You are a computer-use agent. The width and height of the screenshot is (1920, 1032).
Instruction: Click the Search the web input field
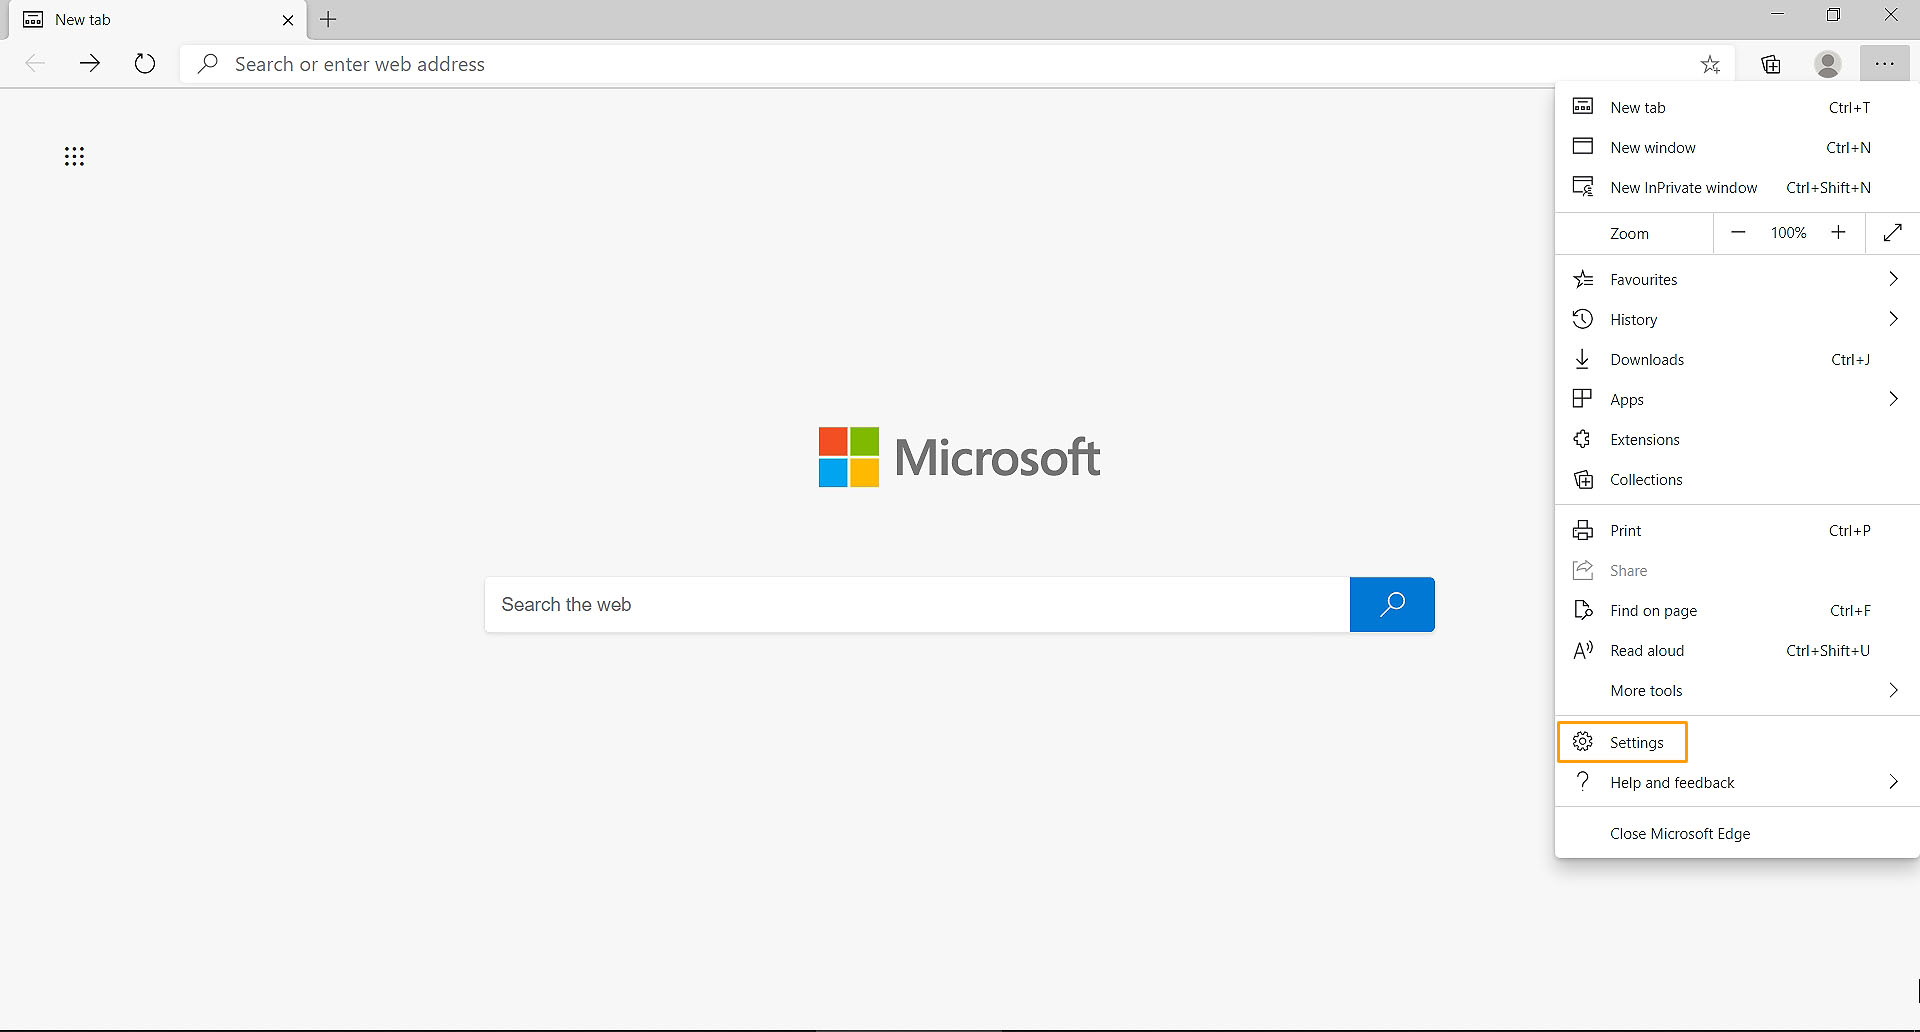tap(916, 605)
